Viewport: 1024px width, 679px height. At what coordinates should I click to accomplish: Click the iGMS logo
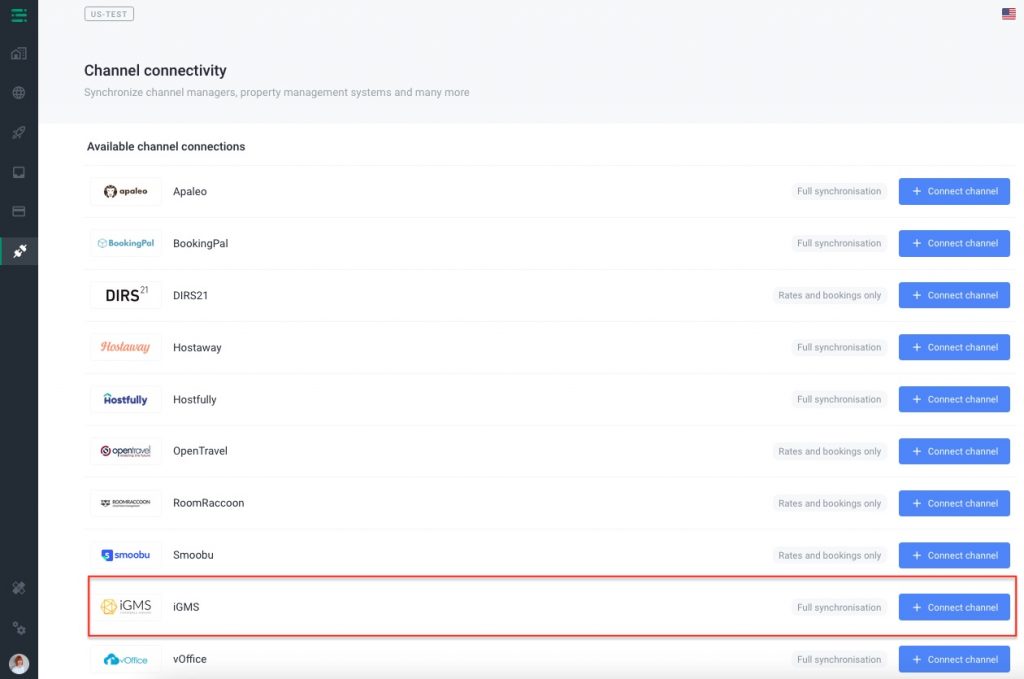pyautogui.click(x=125, y=607)
